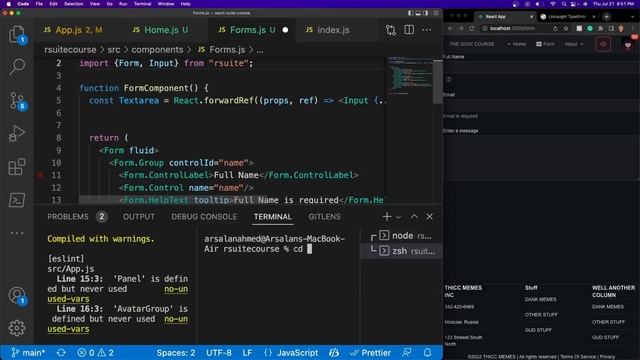Change end of line sequence LF
This screenshot has height=360, width=640.
coord(247,353)
